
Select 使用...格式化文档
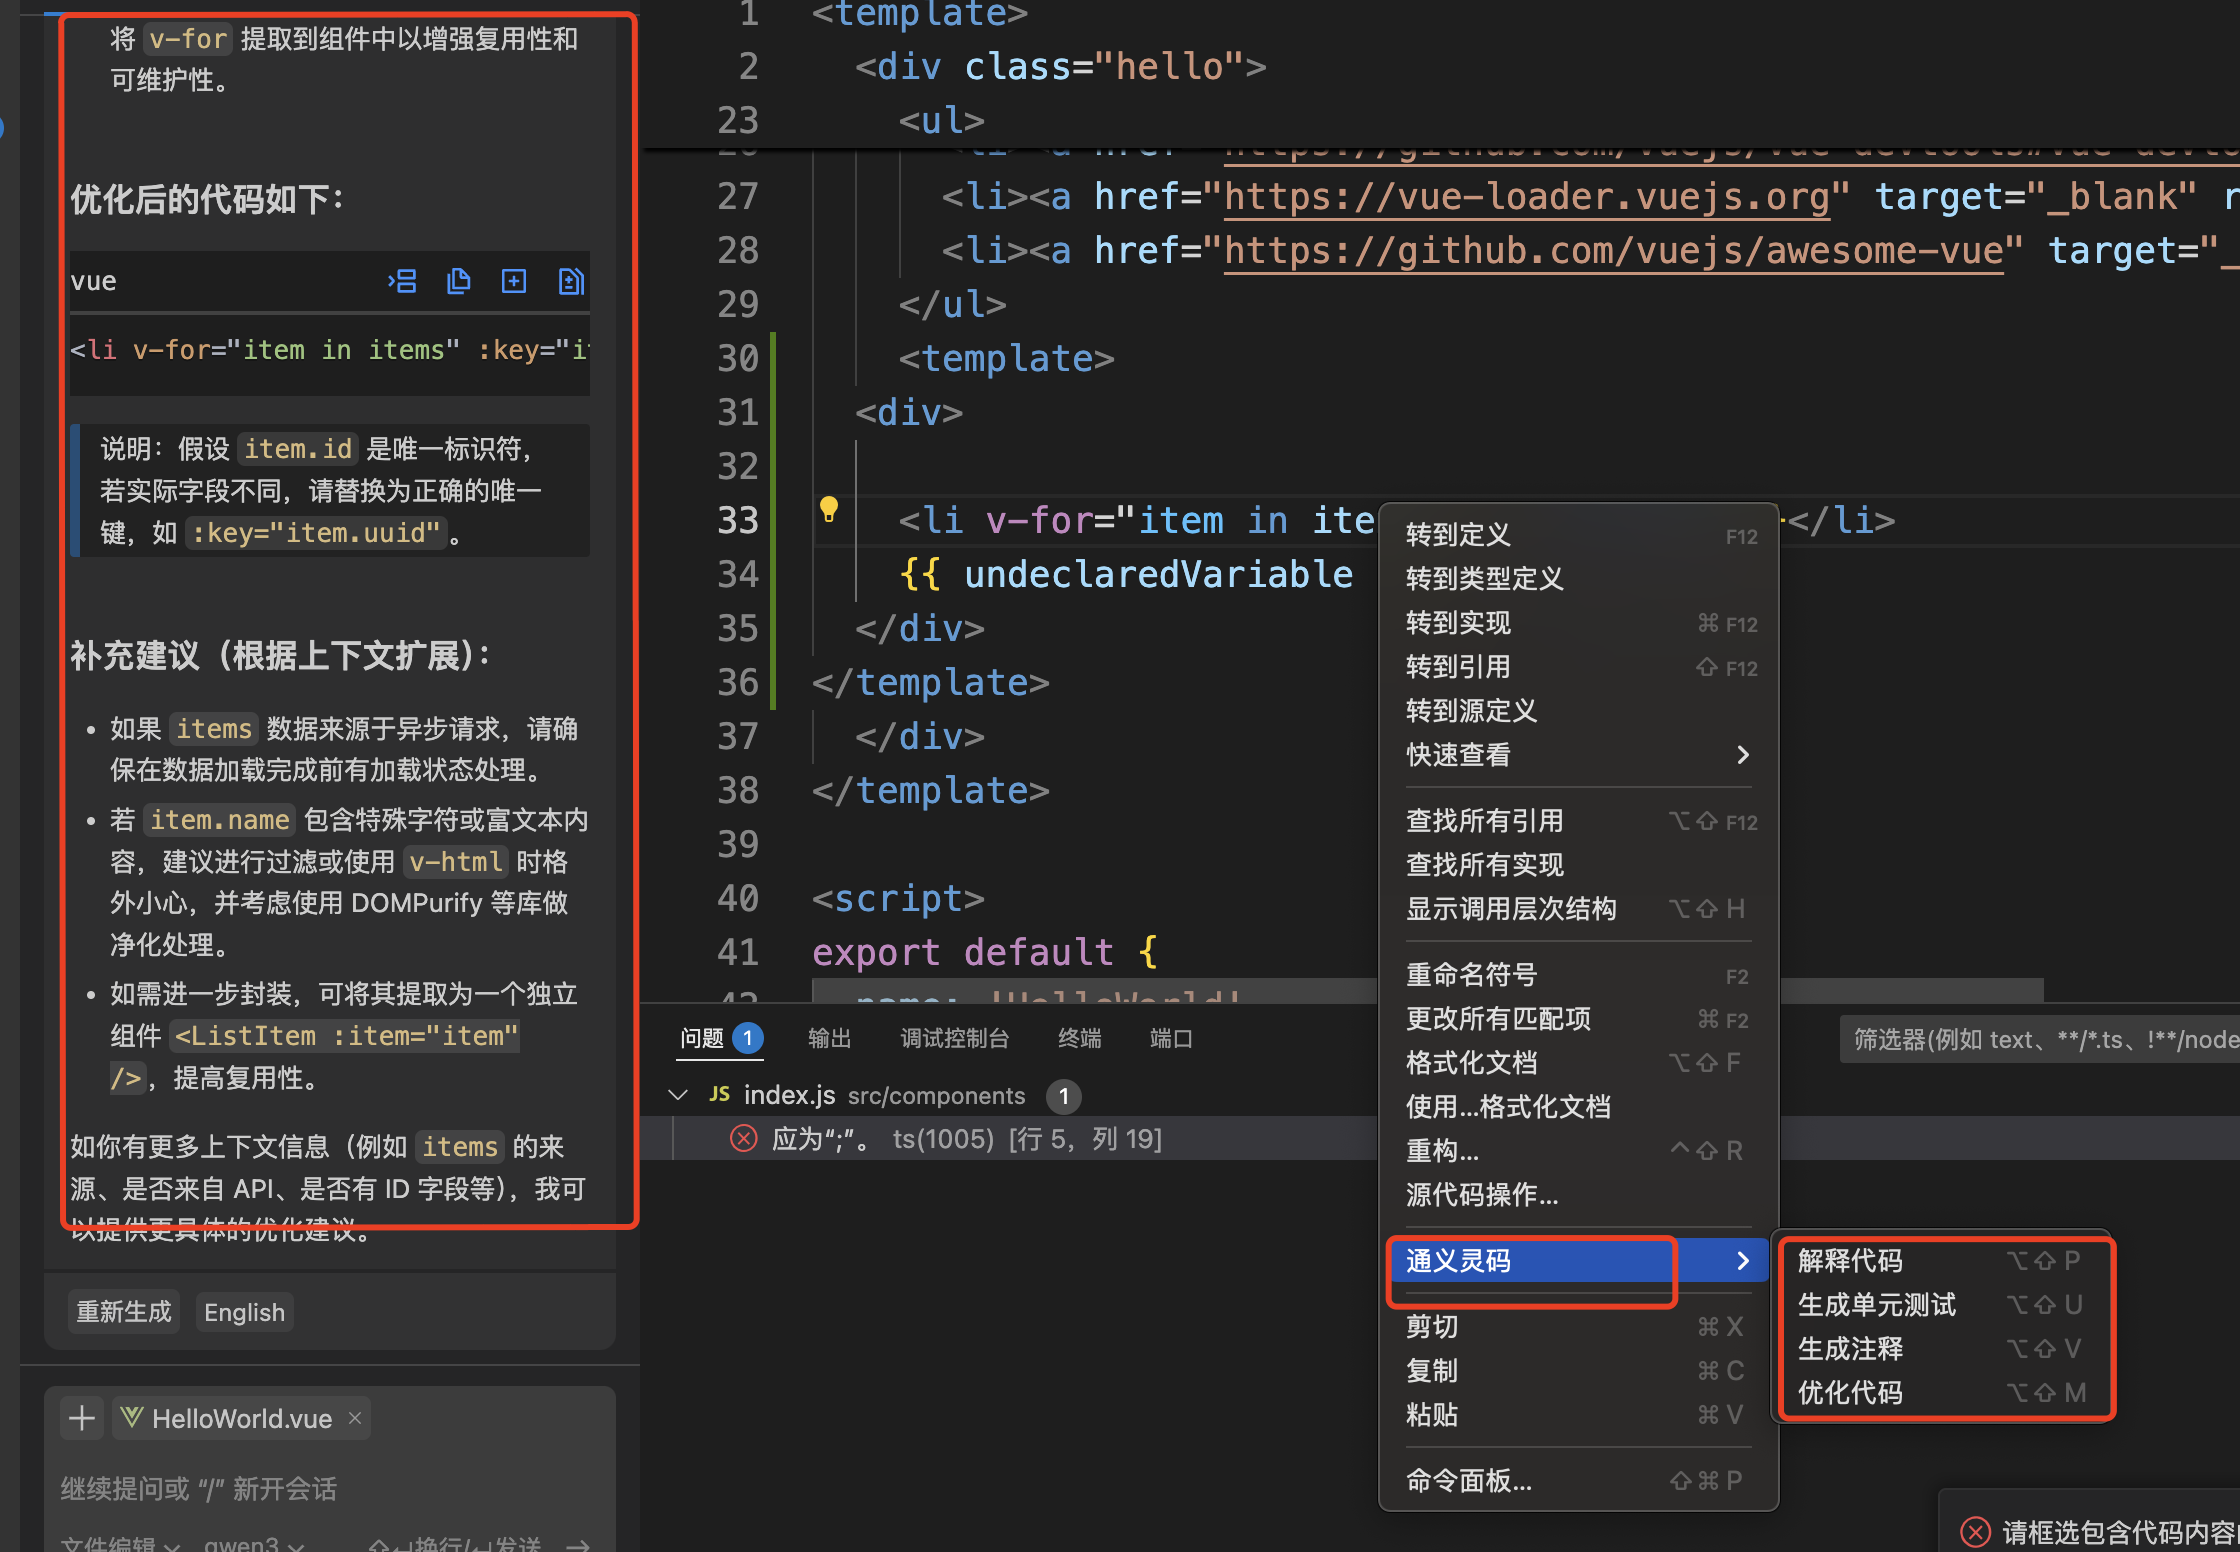point(1578,1107)
